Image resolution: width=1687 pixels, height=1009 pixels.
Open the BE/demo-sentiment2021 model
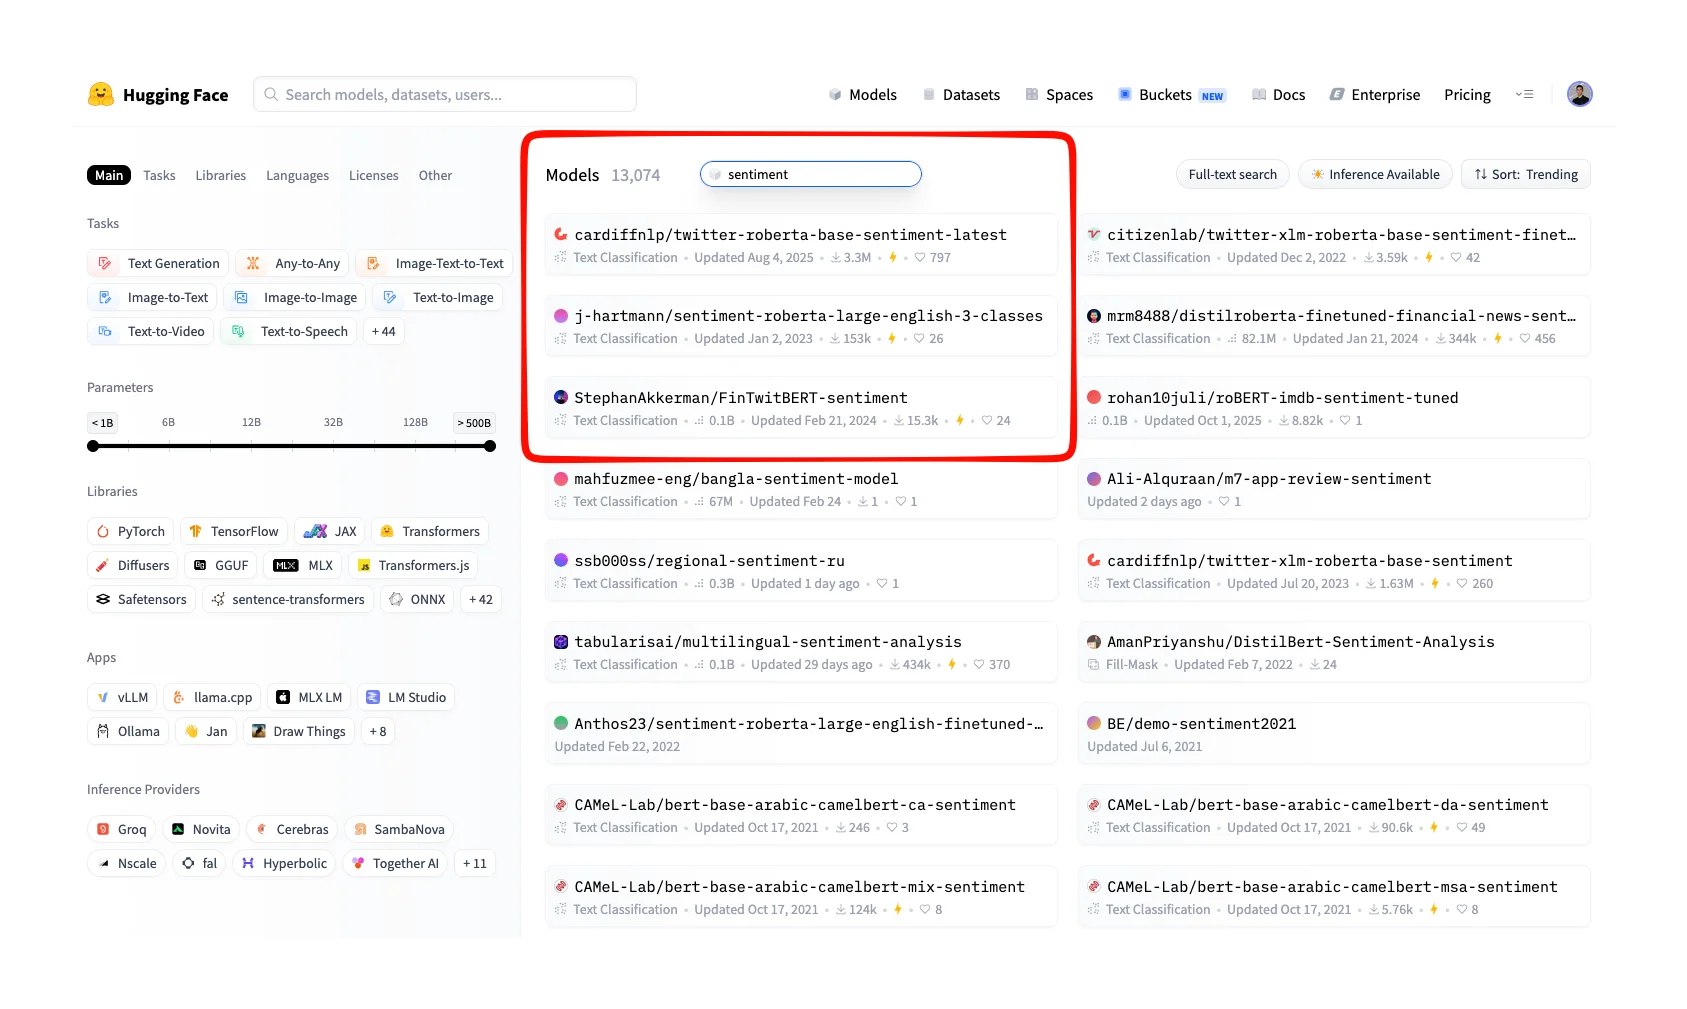coord(1334,733)
